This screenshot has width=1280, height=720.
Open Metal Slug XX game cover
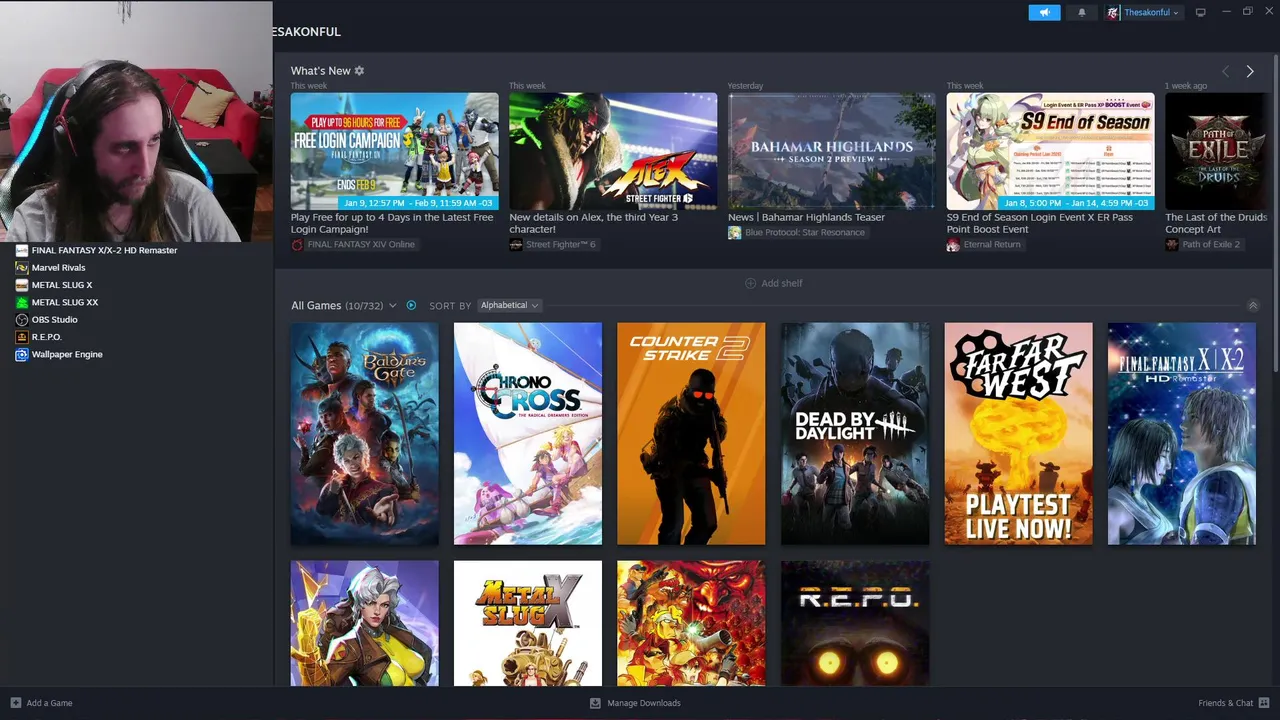(691, 623)
